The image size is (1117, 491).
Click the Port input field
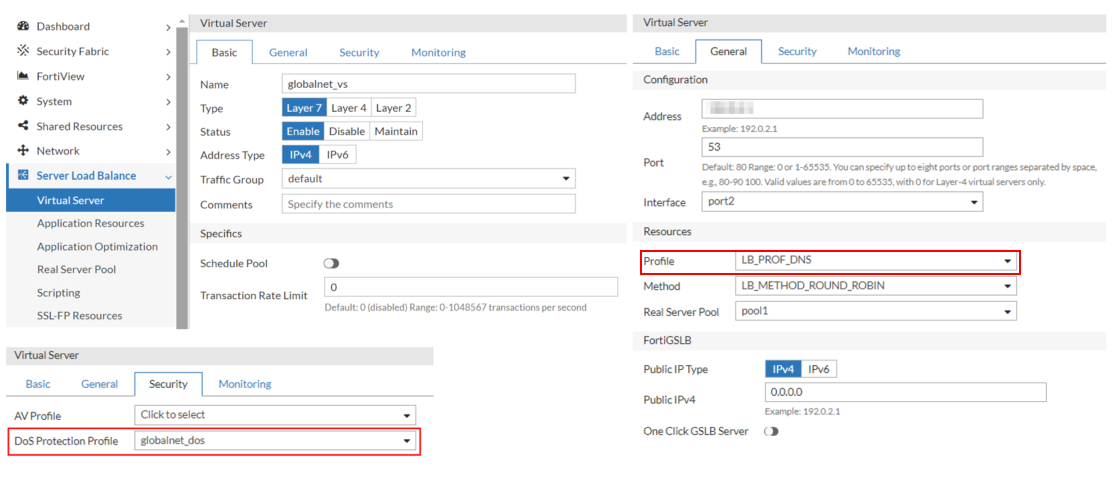[x=842, y=147]
